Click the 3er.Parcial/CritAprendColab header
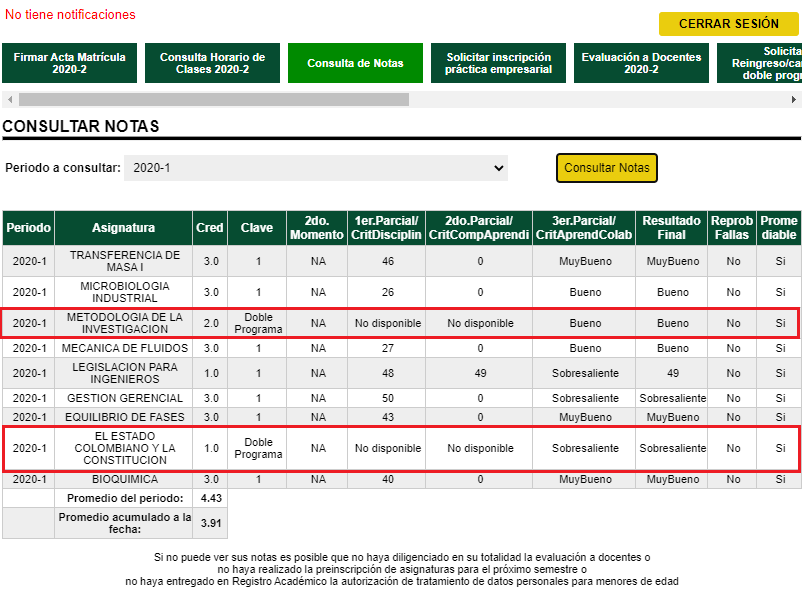The image size is (805, 593). [584, 227]
